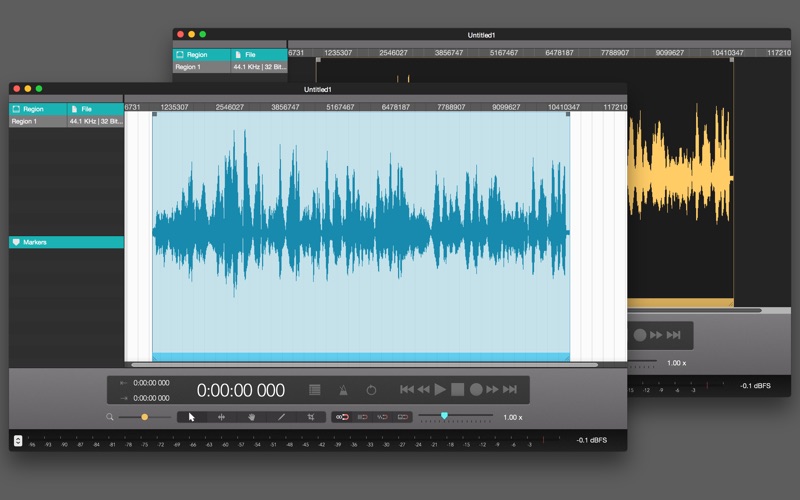The image size is (800, 500).
Task: Click 44.1 KHz | 32 Bit cell in back window
Action: [x=259, y=67]
